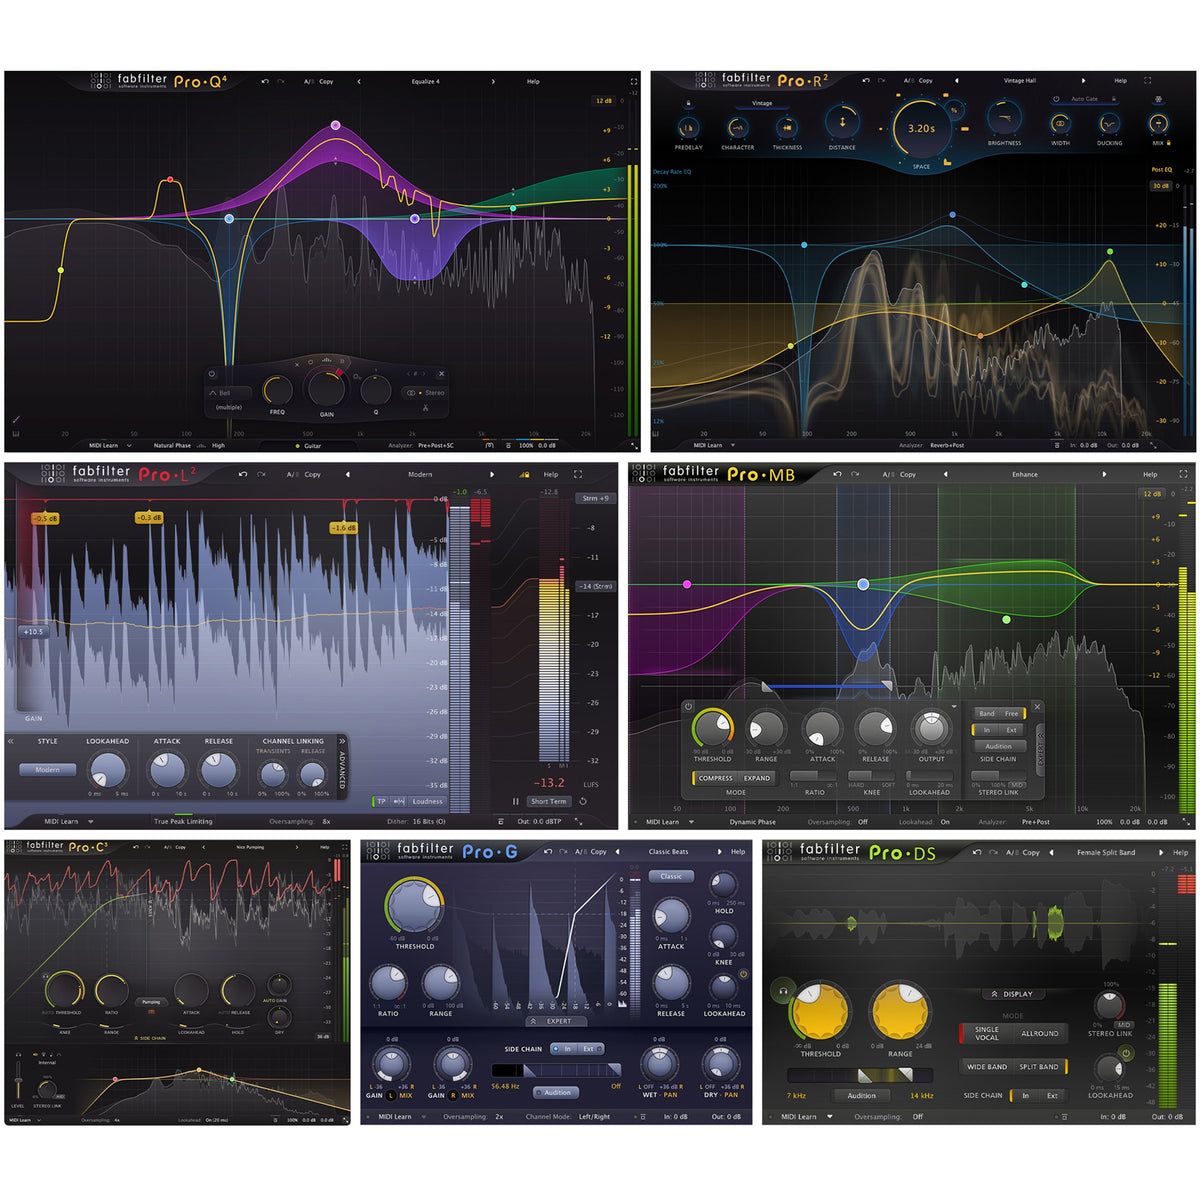Open the Bell shape dropdown in Pro-Q 4
The width and height of the screenshot is (1200, 1200).
230,393
